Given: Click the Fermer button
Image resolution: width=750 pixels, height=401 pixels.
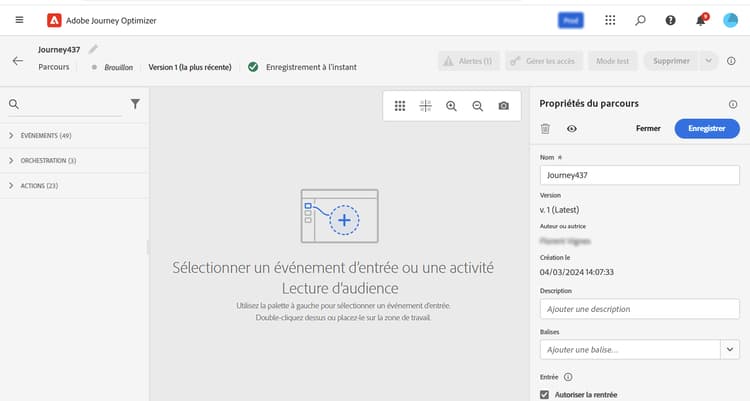Looking at the screenshot, I should click(648, 128).
